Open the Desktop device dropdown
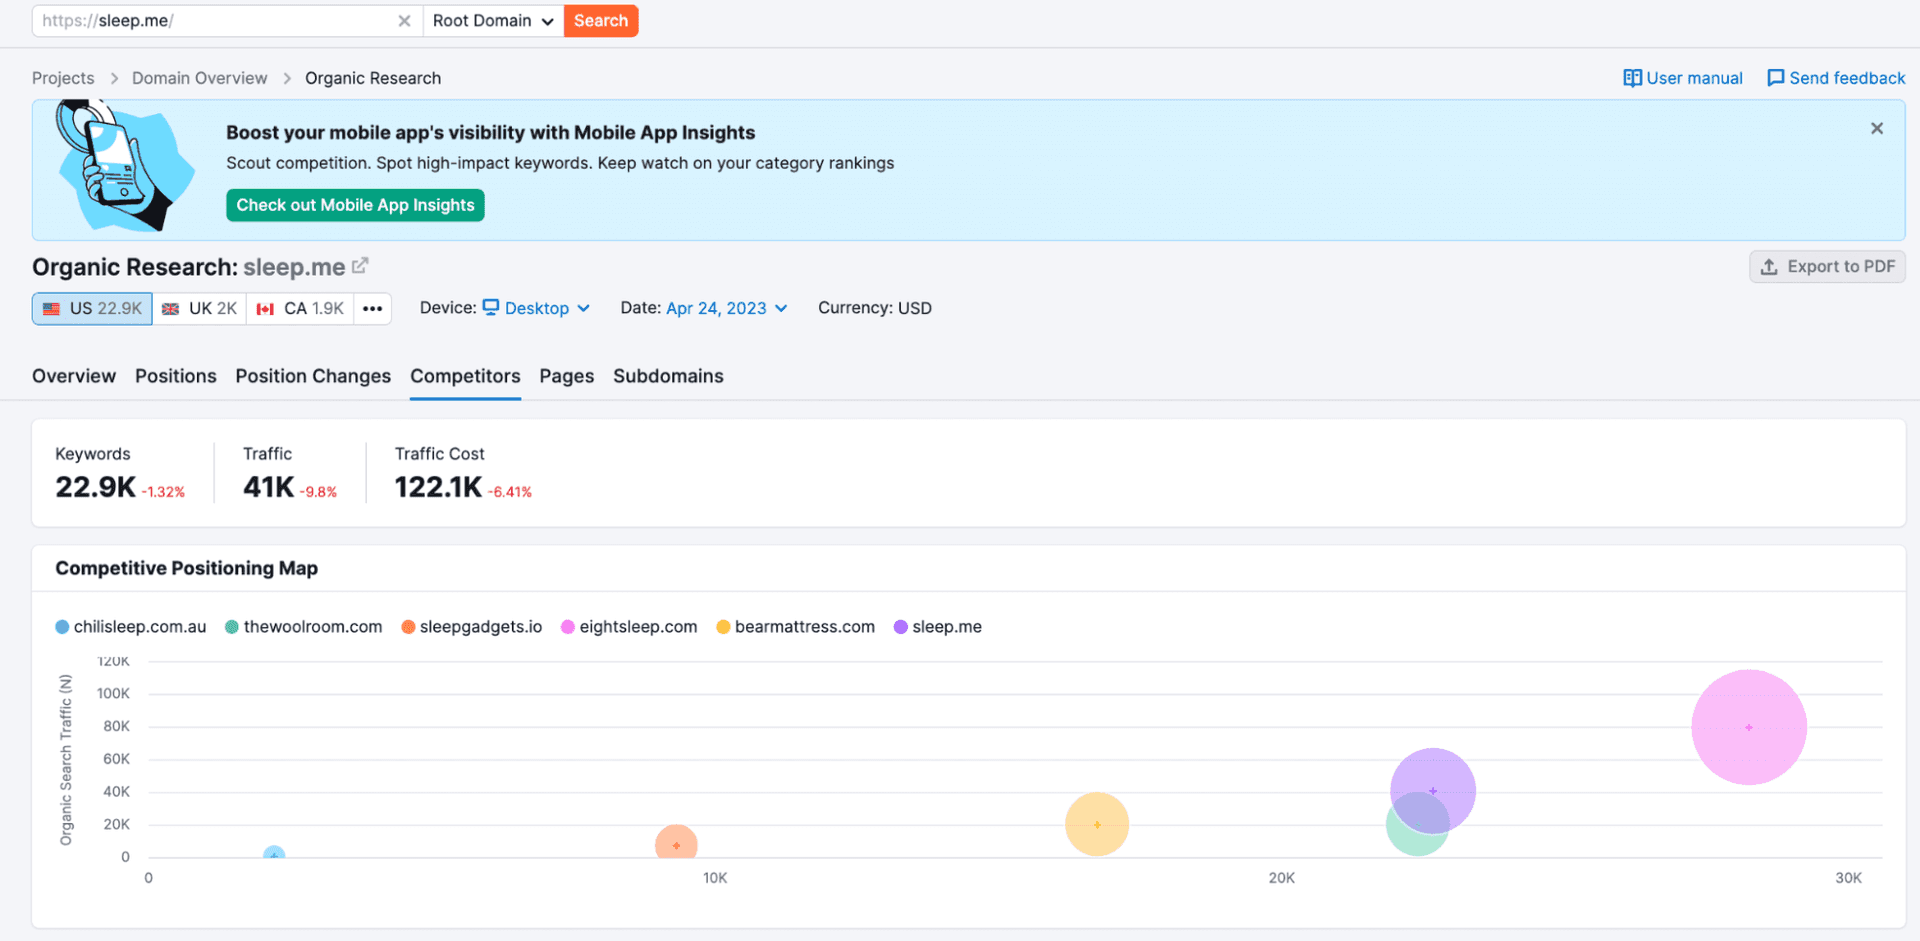1920x941 pixels. click(536, 308)
